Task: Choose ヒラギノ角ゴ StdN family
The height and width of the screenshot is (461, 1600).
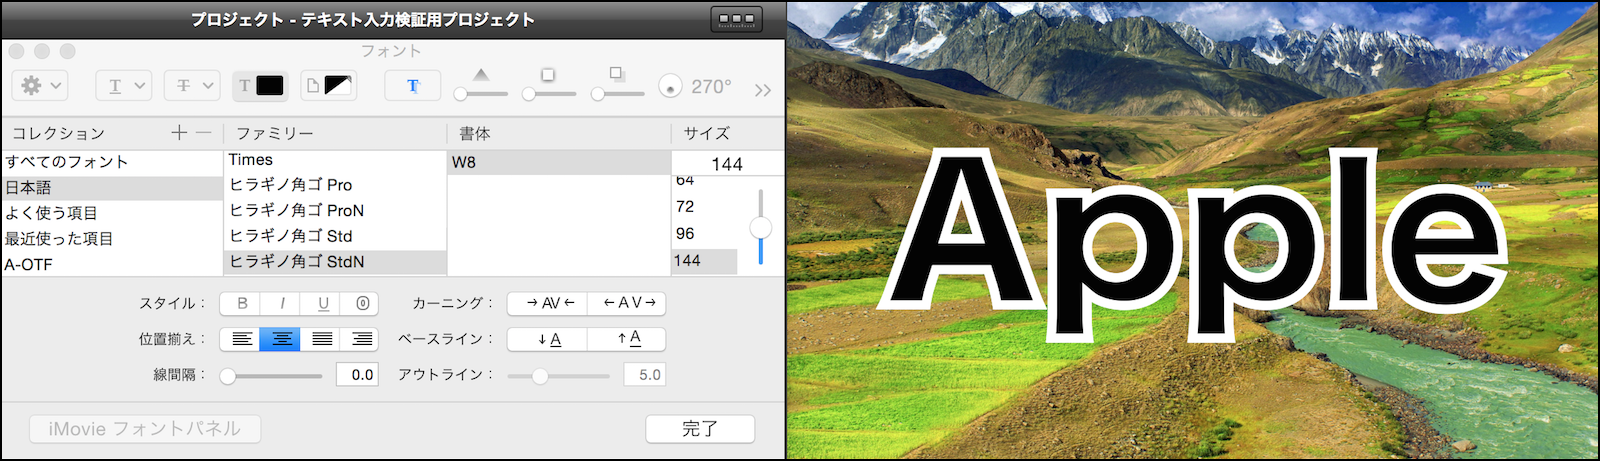Action: (335, 262)
